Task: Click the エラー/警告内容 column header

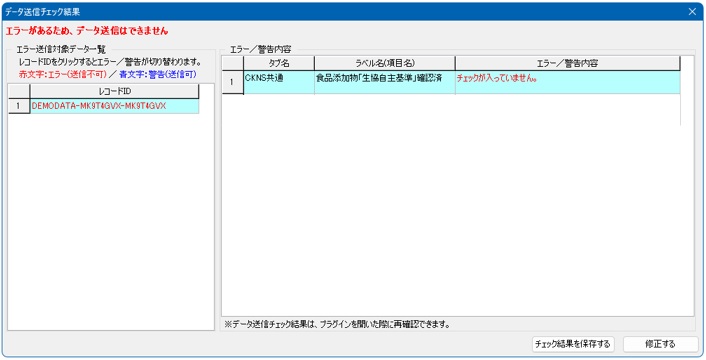Action: tap(568, 63)
